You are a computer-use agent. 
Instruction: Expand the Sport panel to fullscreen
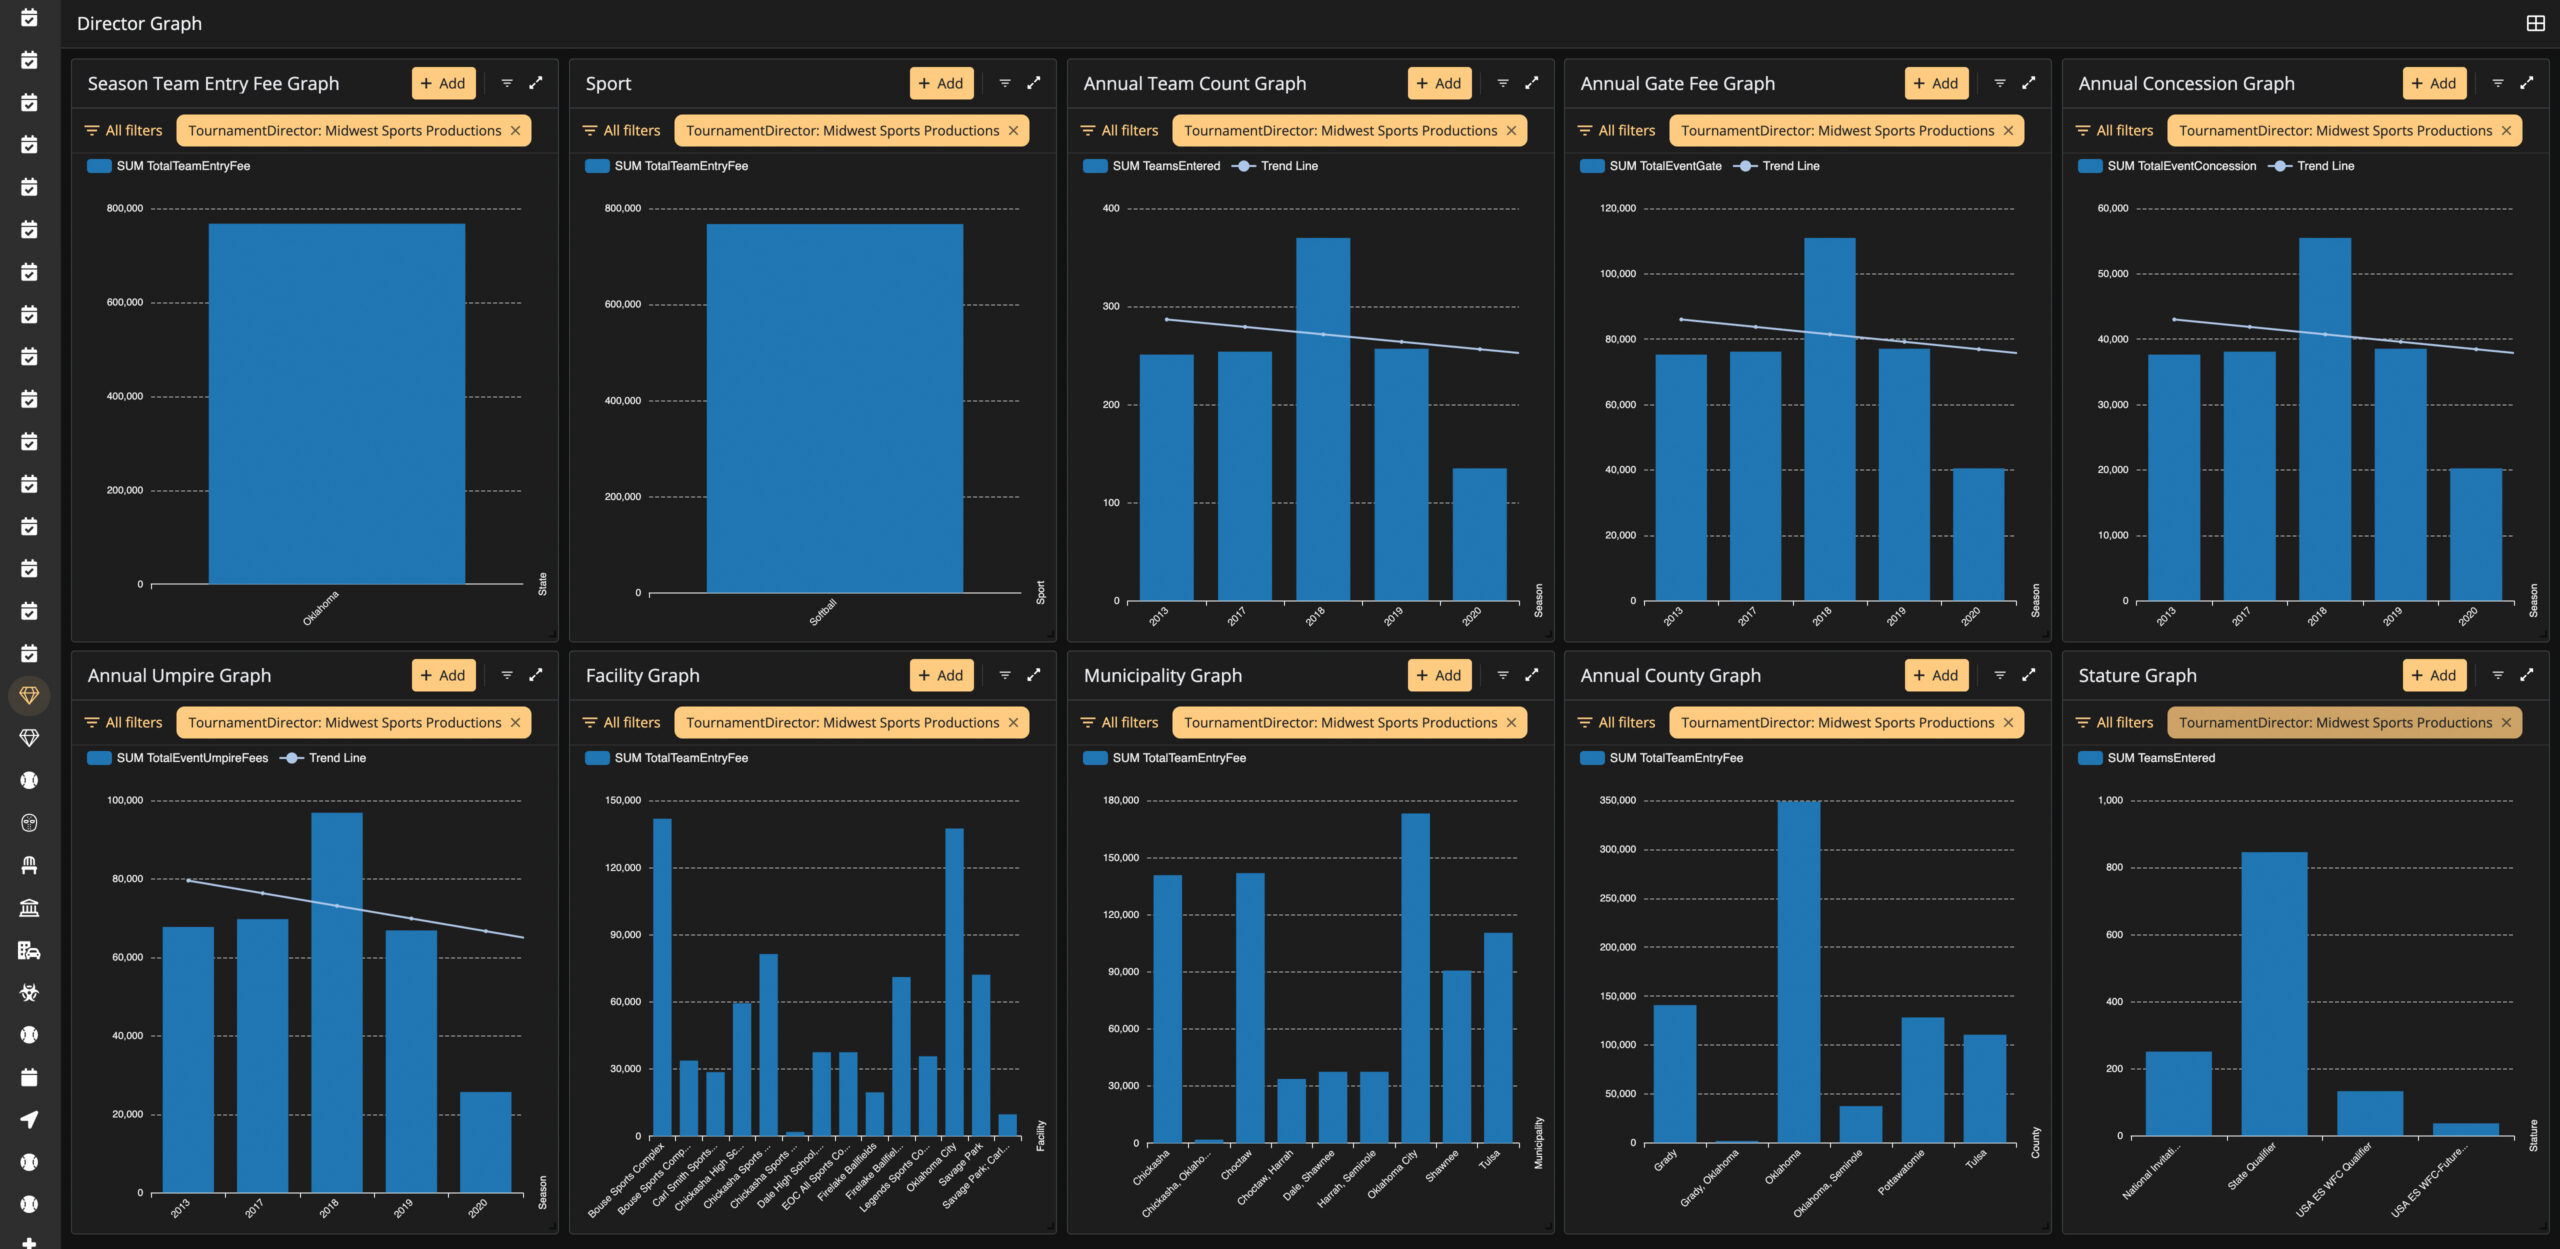(x=1034, y=83)
